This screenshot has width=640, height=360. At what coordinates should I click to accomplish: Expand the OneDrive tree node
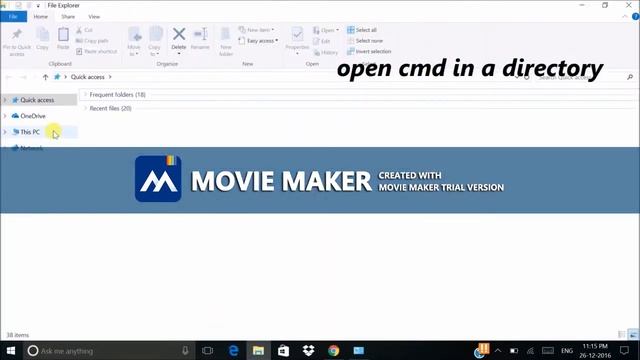pyautogui.click(x=5, y=116)
